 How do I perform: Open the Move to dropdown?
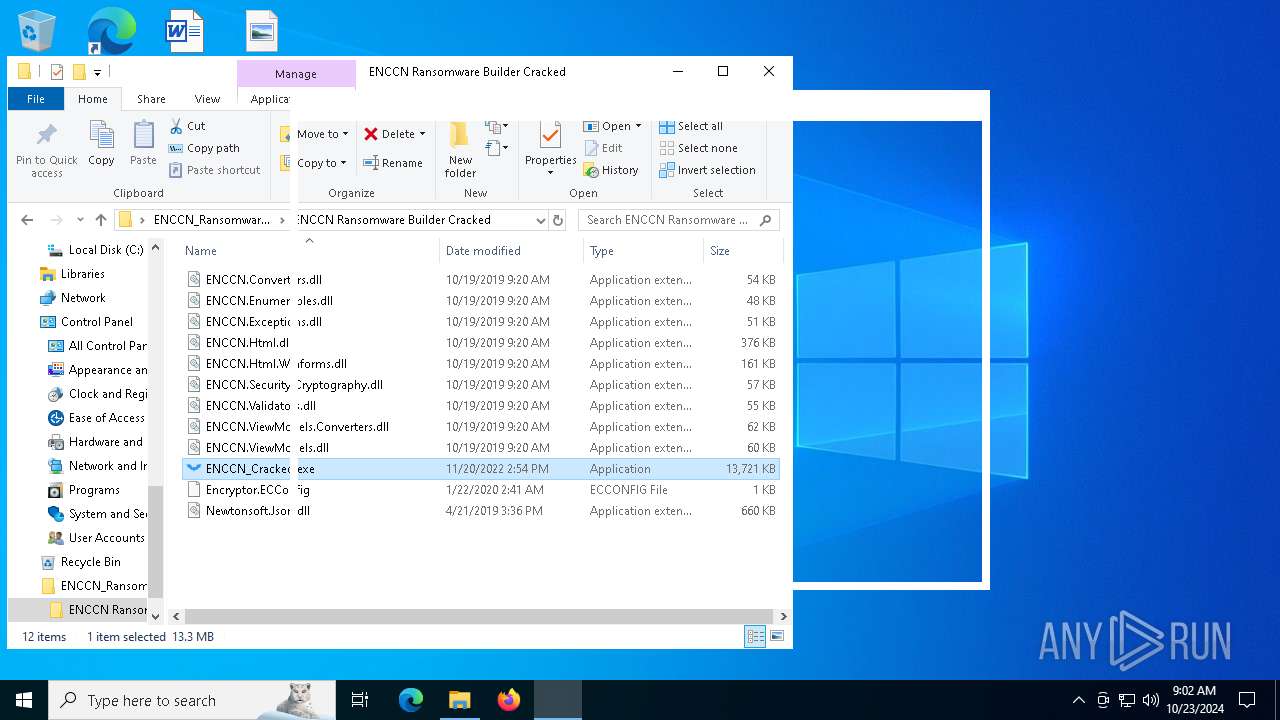[x=322, y=134]
